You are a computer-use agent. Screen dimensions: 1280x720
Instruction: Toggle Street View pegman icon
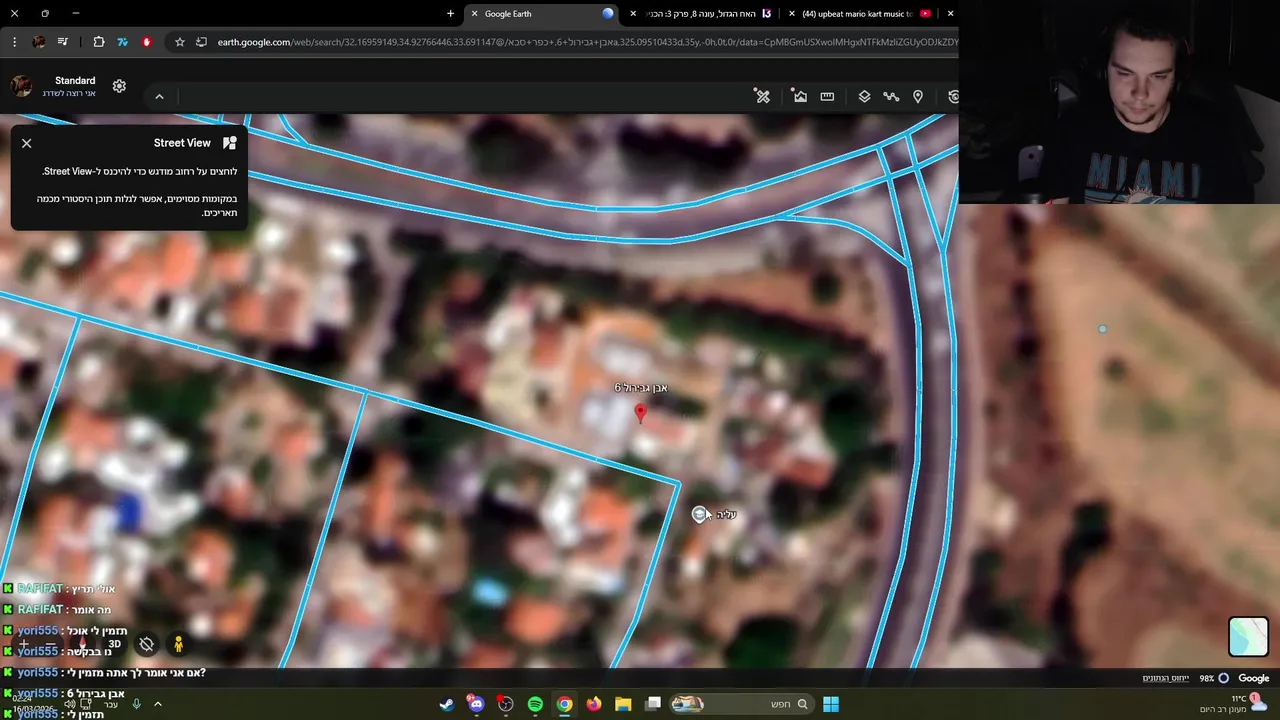(x=178, y=645)
